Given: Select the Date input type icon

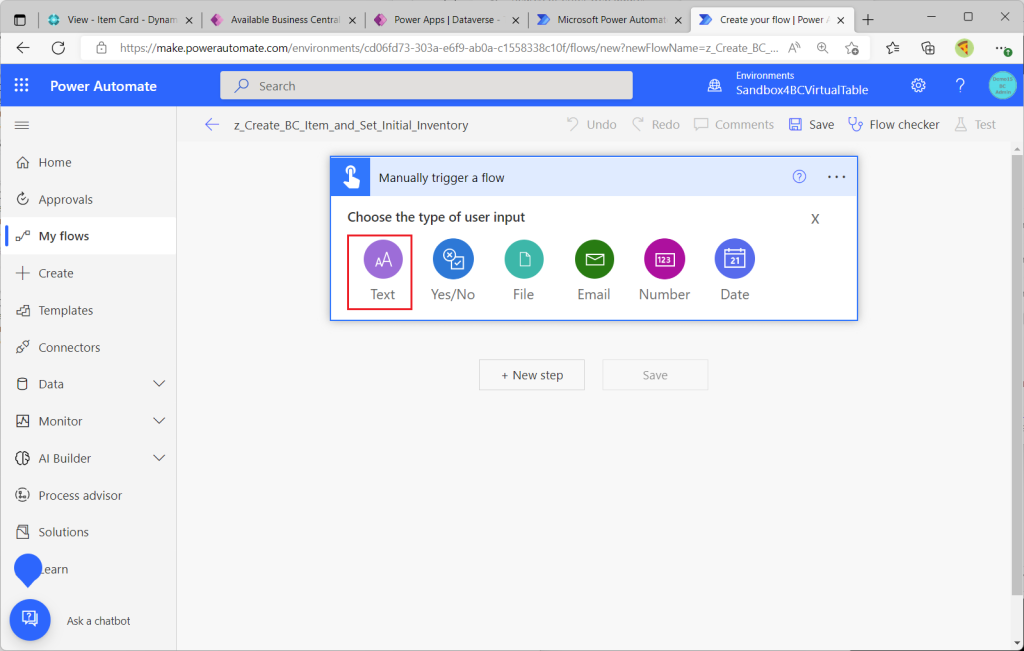Looking at the screenshot, I should pyautogui.click(x=734, y=260).
